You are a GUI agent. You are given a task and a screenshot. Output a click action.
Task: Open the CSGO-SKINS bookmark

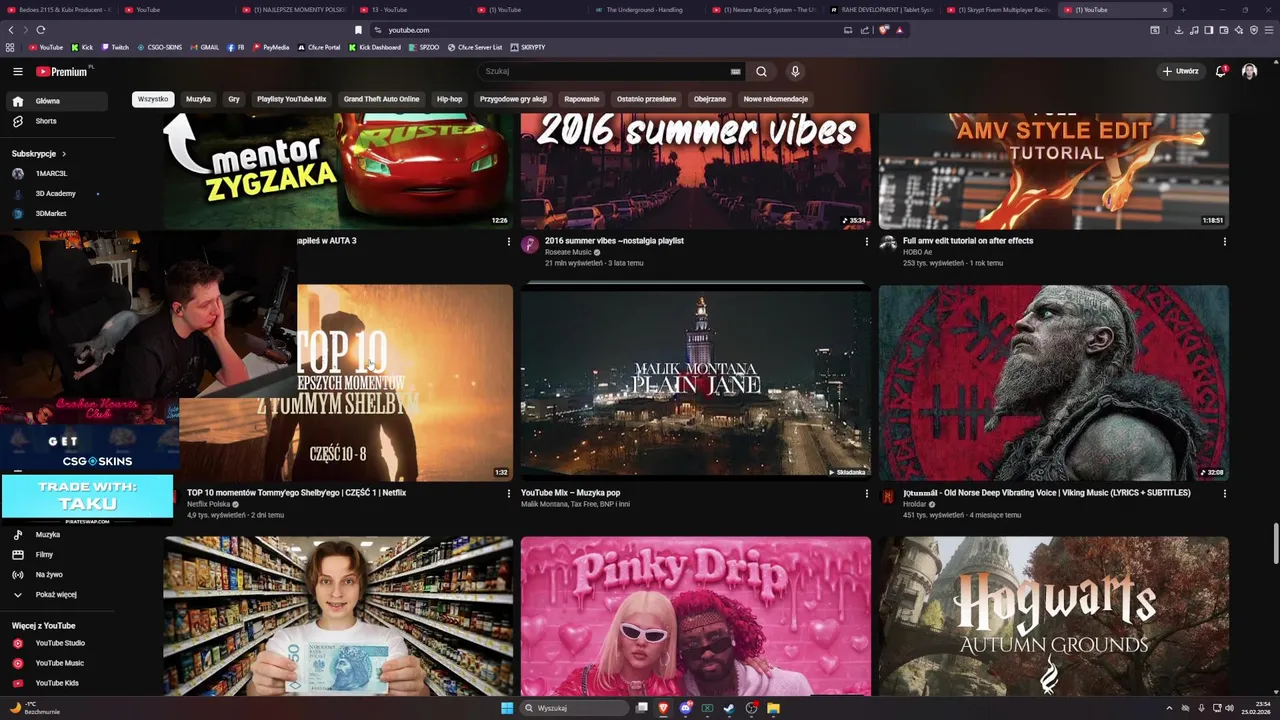coord(159,47)
